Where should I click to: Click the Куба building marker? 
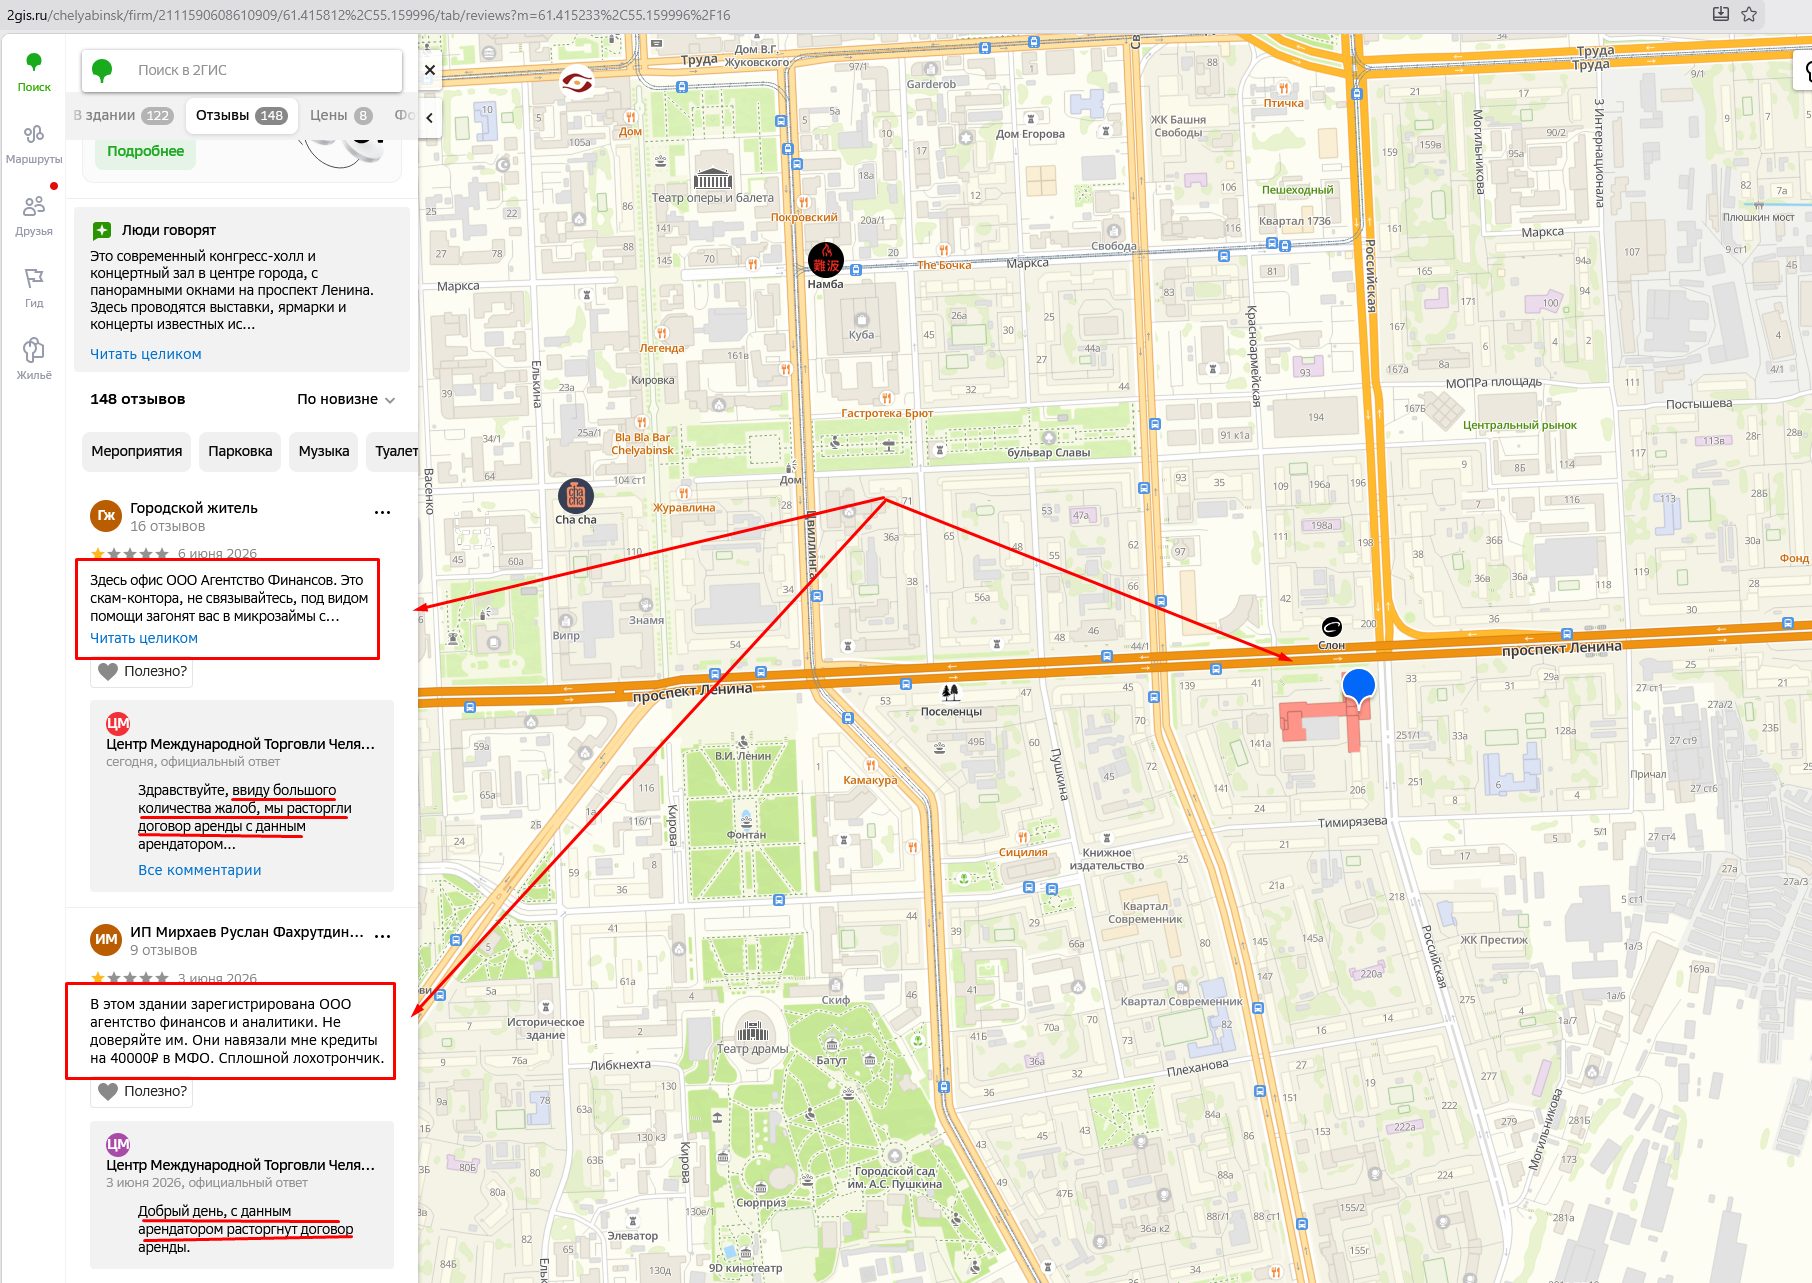(862, 320)
